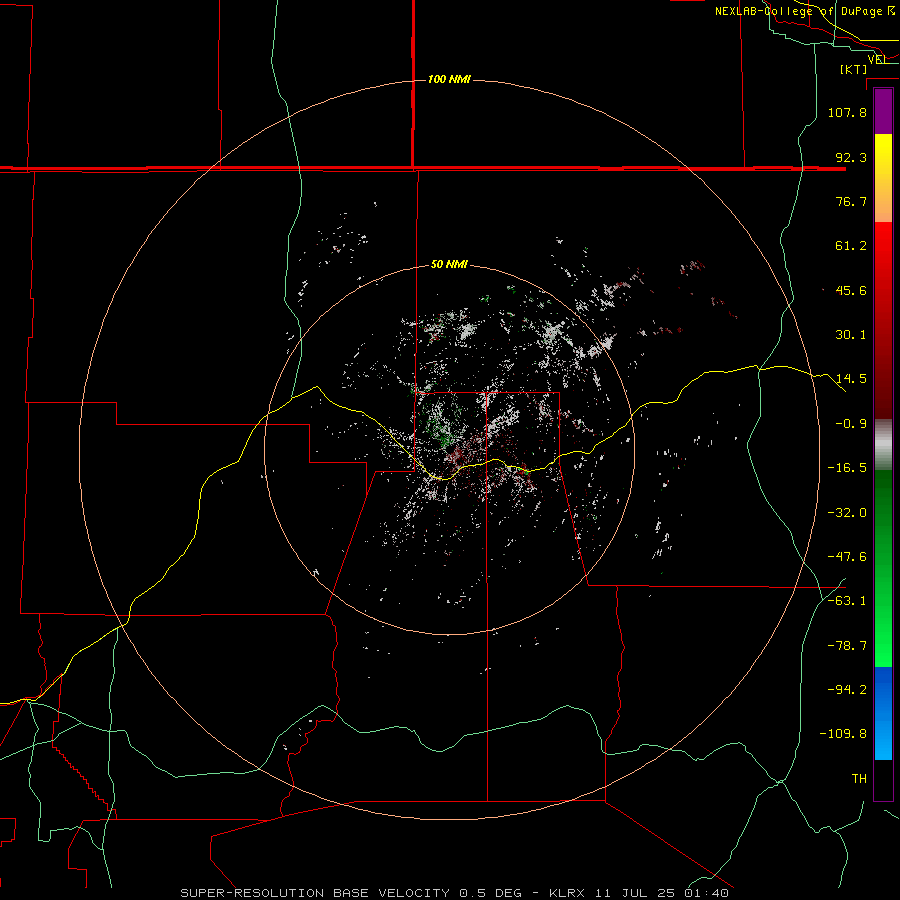Click the -78.7 velocity scale value

(847, 646)
